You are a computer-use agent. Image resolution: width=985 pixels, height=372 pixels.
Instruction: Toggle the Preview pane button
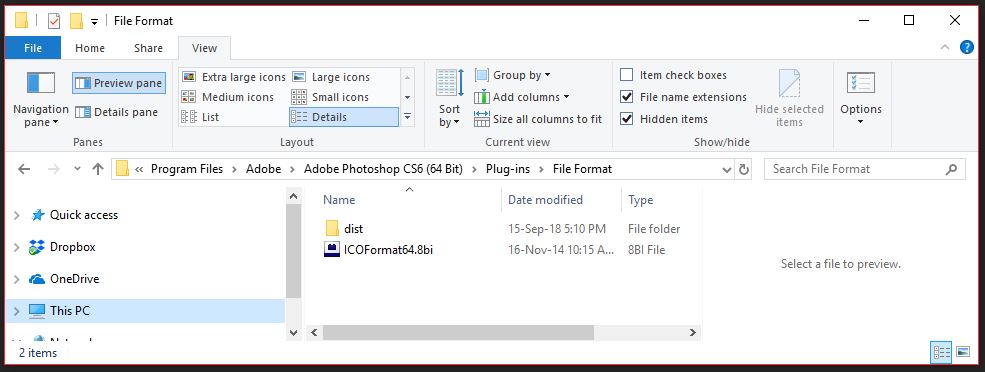point(119,83)
